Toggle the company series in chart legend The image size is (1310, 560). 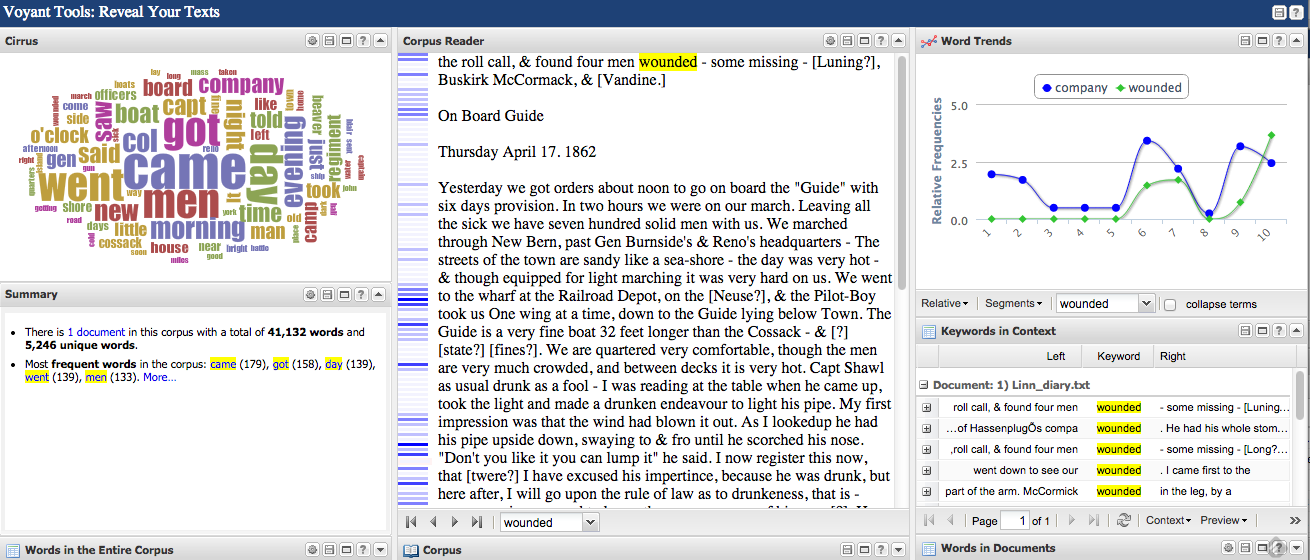coord(1074,88)
